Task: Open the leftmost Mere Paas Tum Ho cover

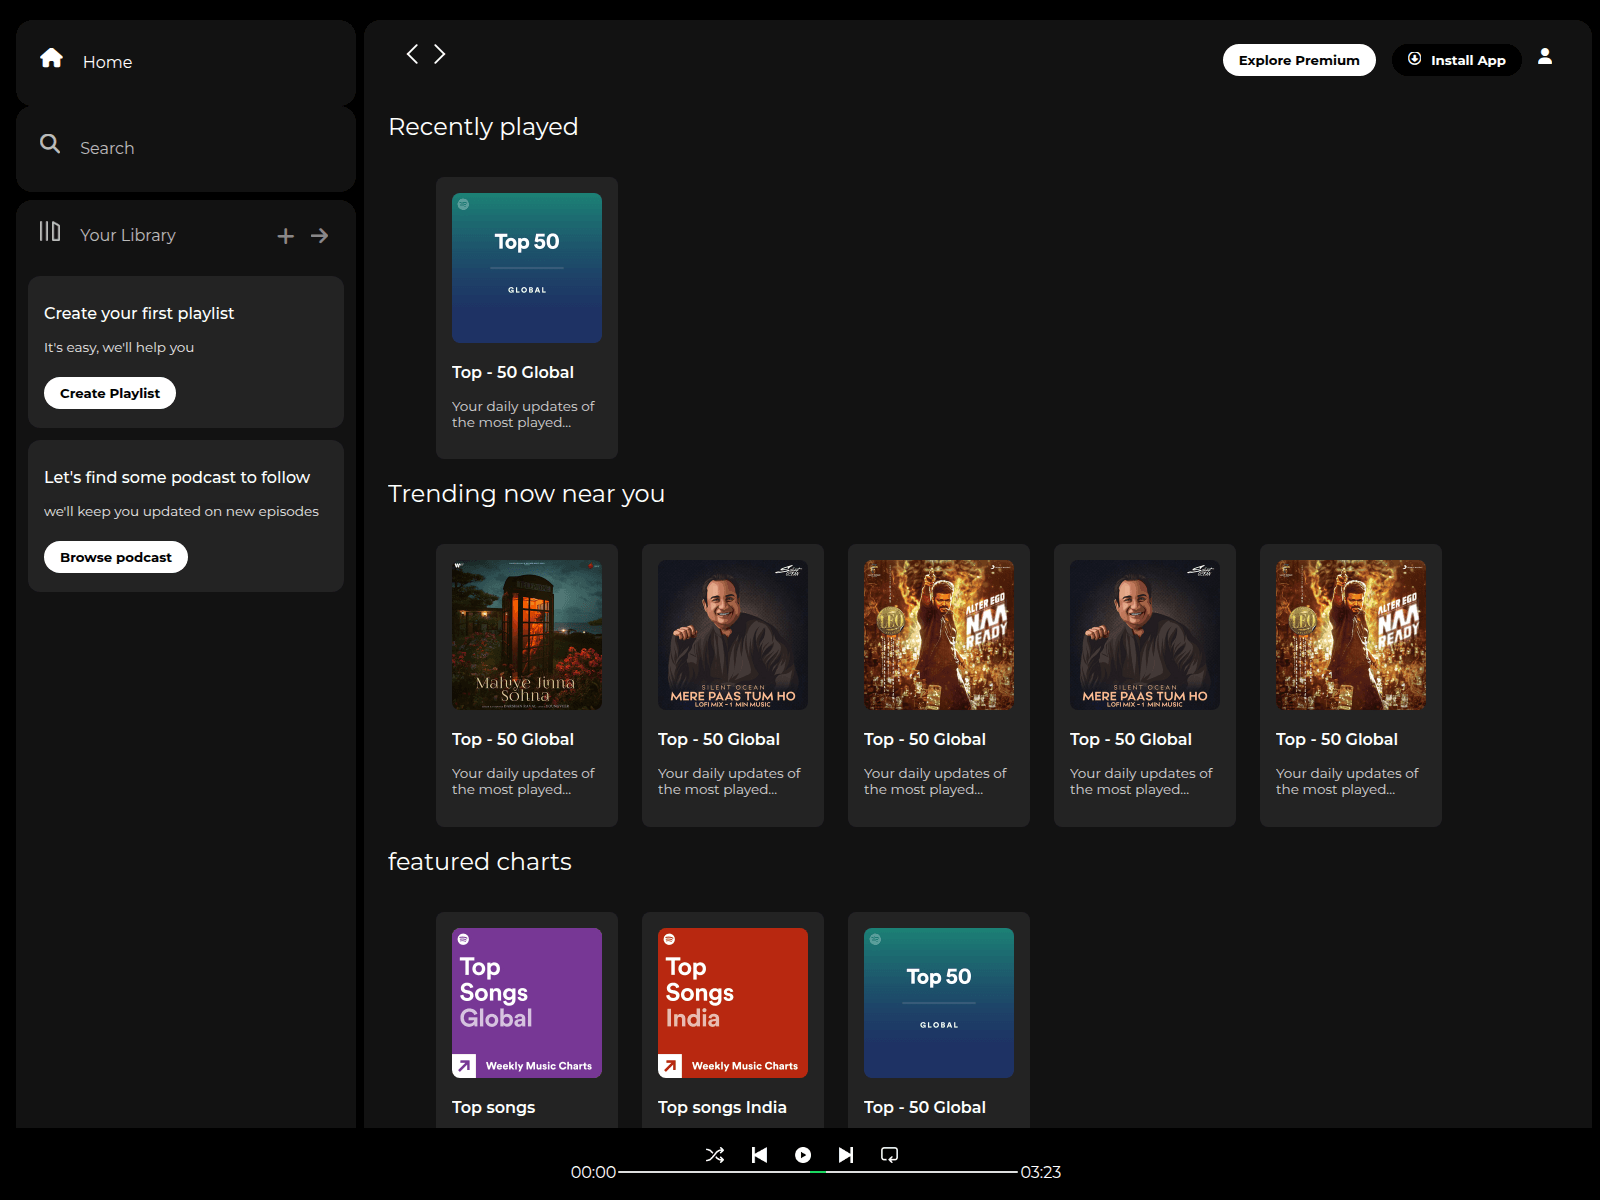Action: (733, 635)
